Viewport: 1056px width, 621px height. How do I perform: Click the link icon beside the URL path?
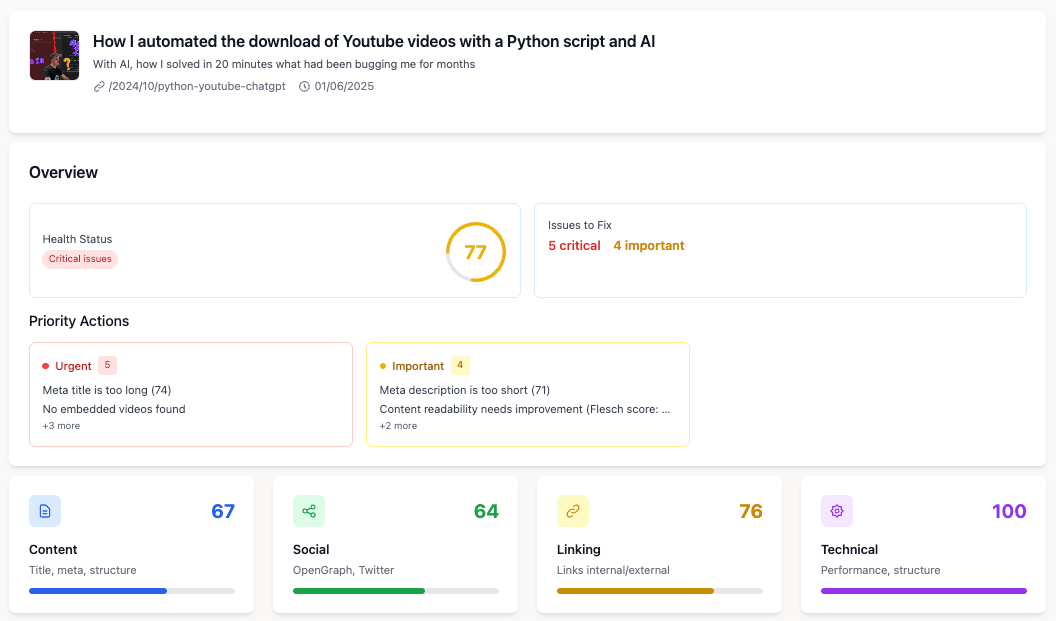99,87
